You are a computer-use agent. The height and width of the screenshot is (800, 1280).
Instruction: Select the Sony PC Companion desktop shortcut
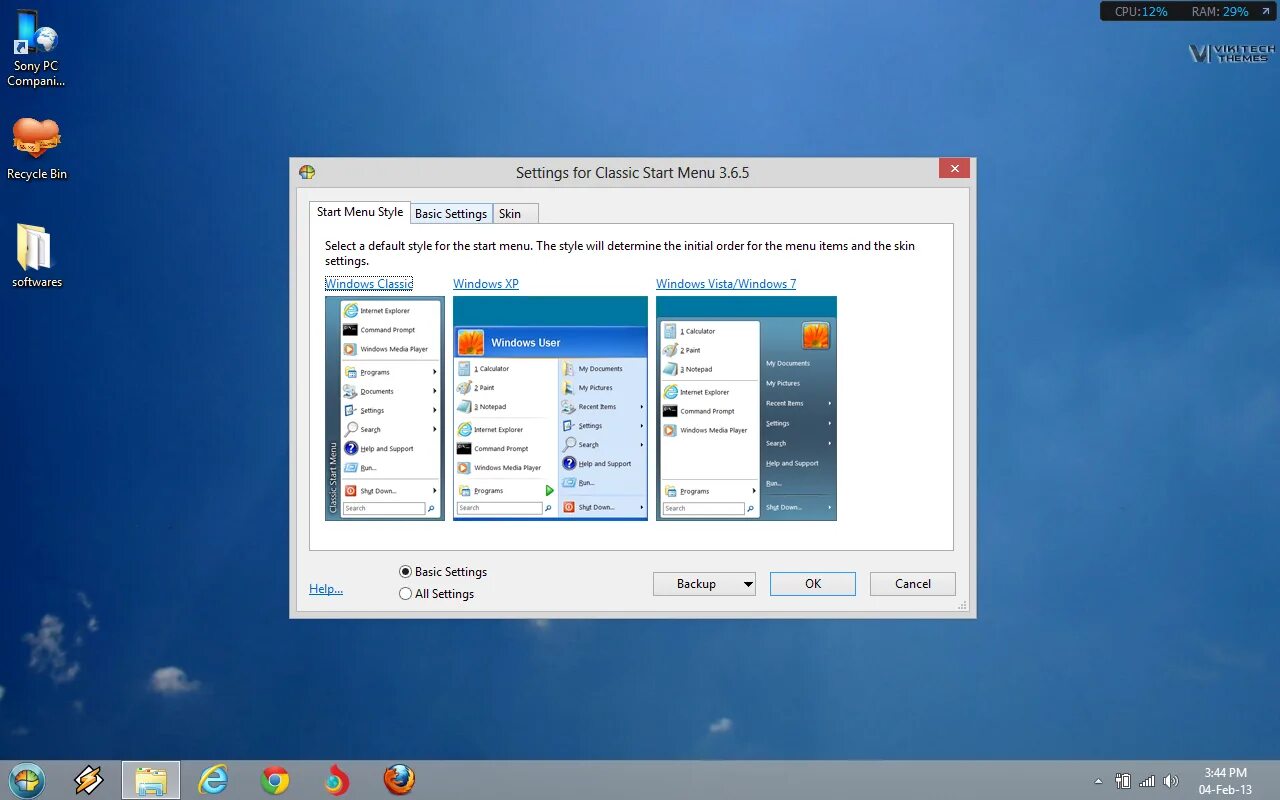pyautogui.click(x=36, y=49)
